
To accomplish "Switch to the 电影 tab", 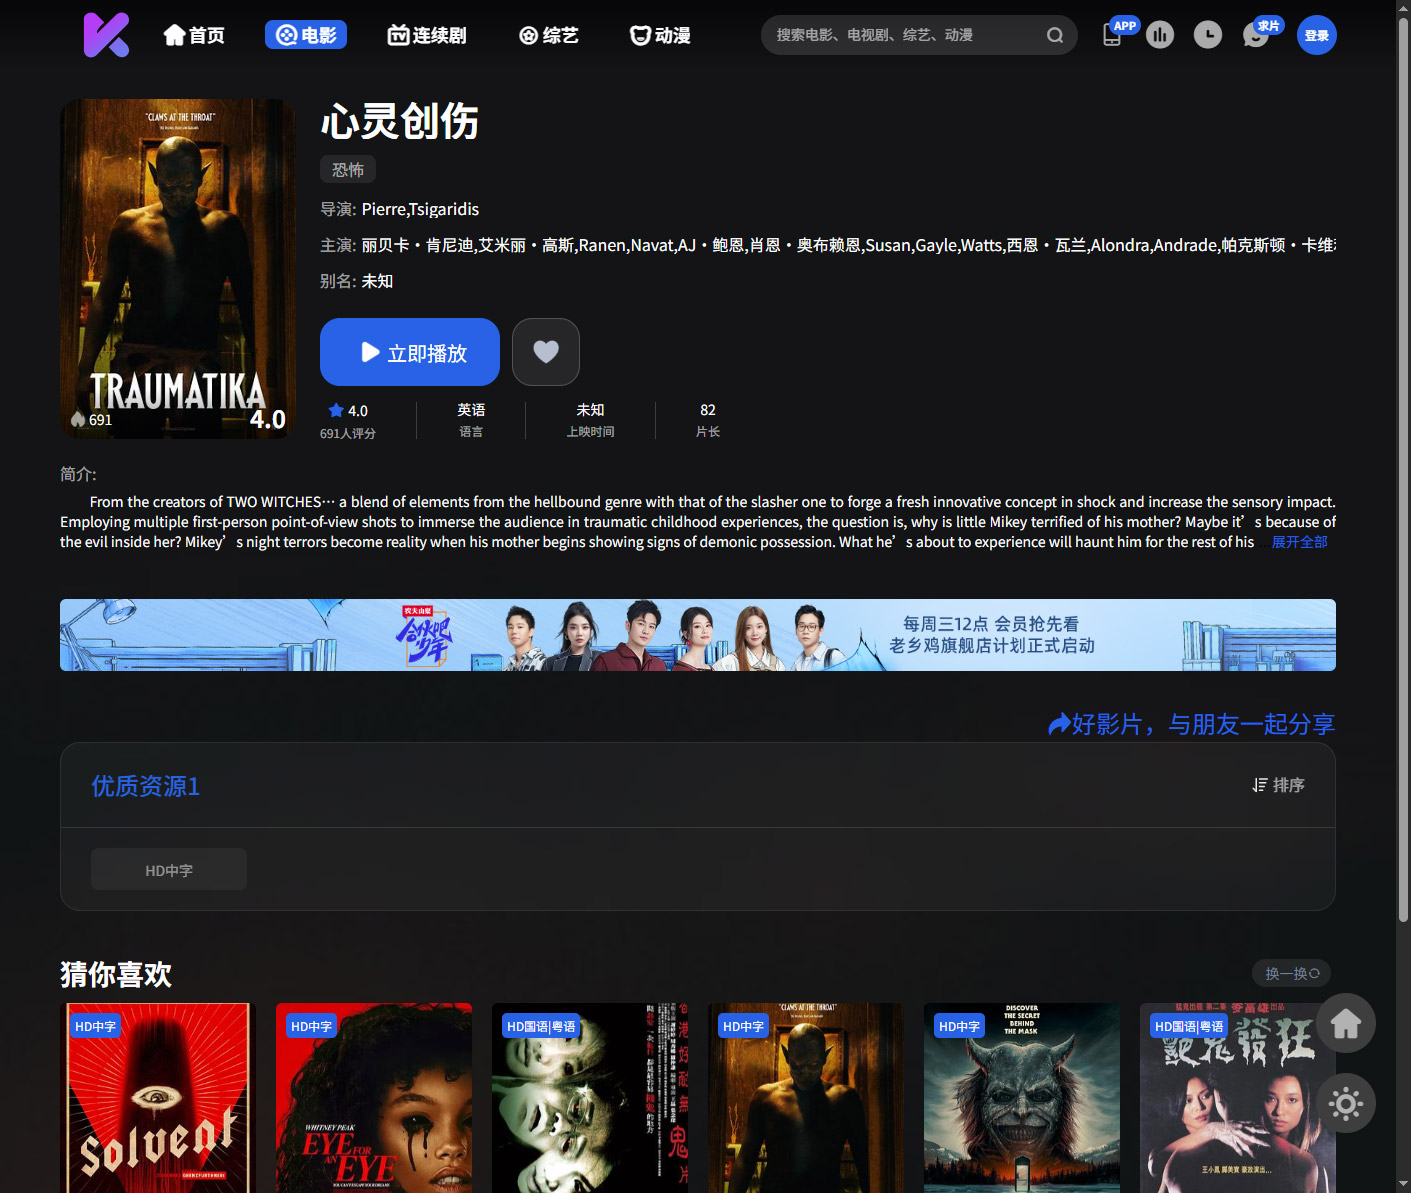I will 306,34.
